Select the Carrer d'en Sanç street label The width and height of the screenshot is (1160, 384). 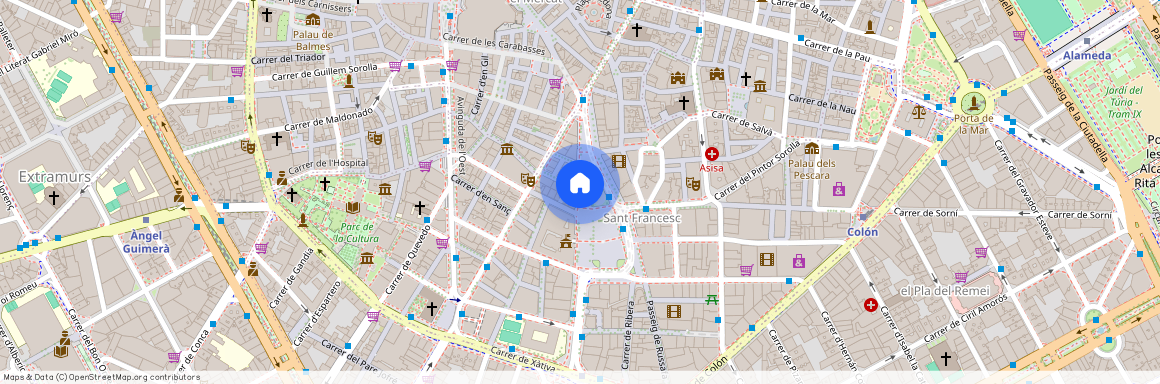pos(481,194)
